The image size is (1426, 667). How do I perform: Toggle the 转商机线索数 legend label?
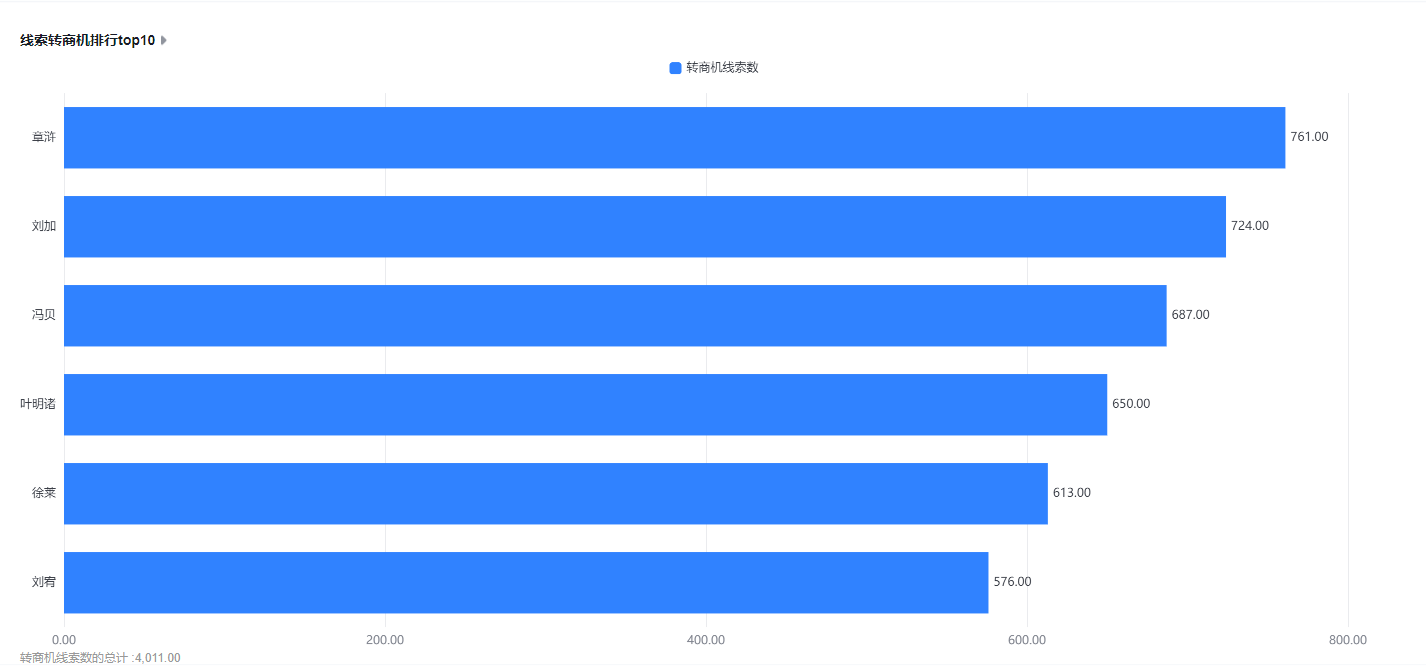pyautogui.click(x=722, y=68)
